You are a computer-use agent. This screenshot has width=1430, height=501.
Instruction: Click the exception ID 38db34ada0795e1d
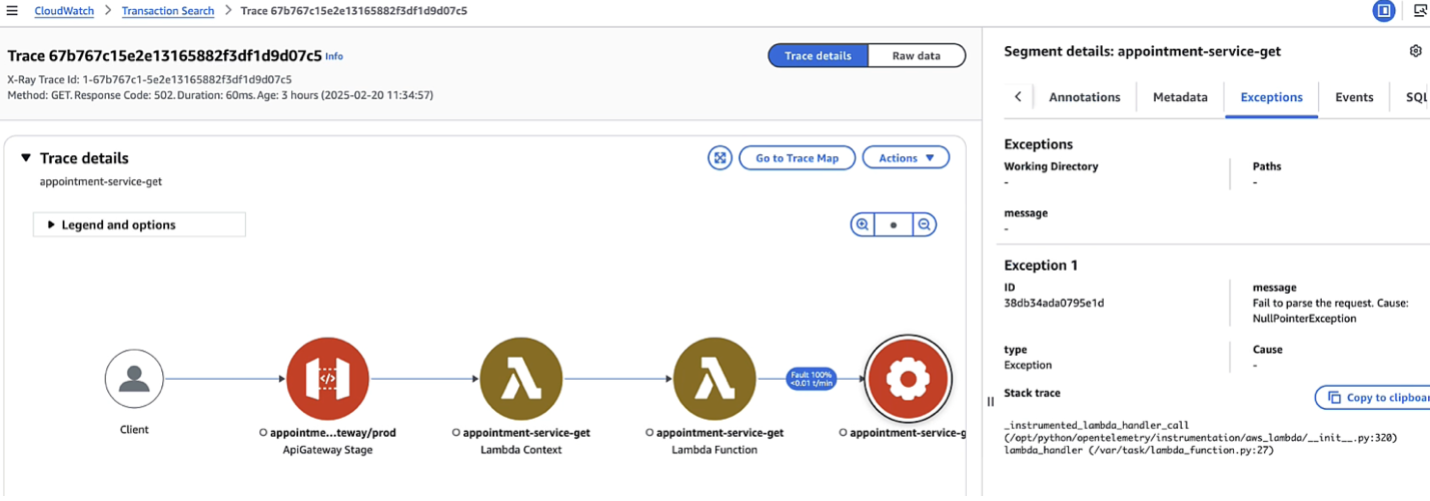[1054, 302]
